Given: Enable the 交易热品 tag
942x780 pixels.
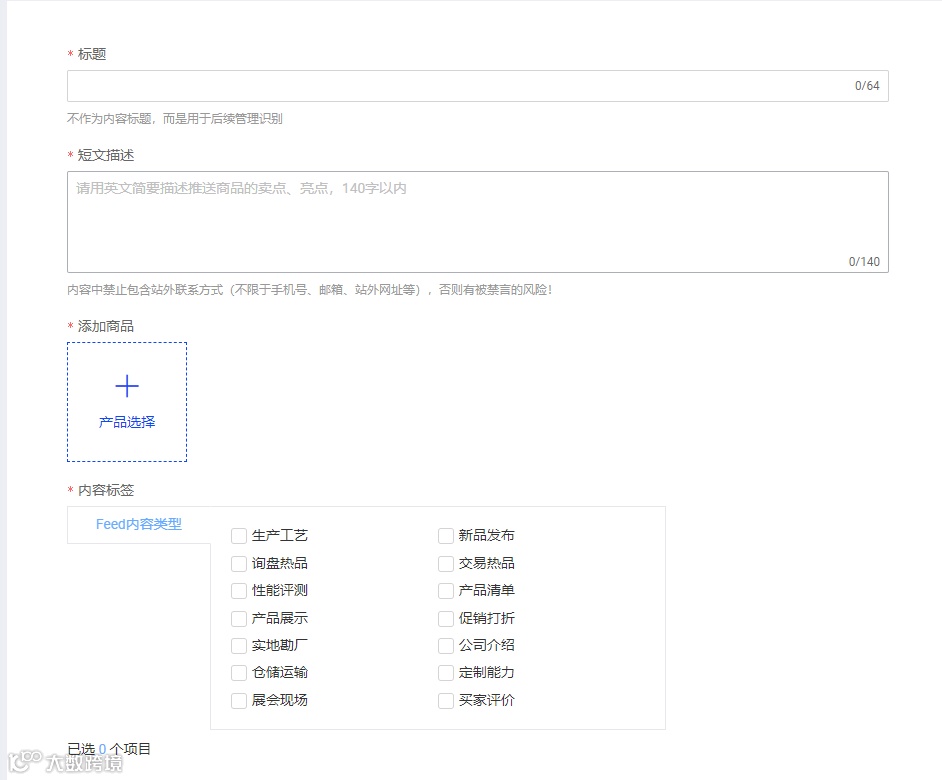Looking at the screenshot, I should pyautogui.click(x=446, y=563).
